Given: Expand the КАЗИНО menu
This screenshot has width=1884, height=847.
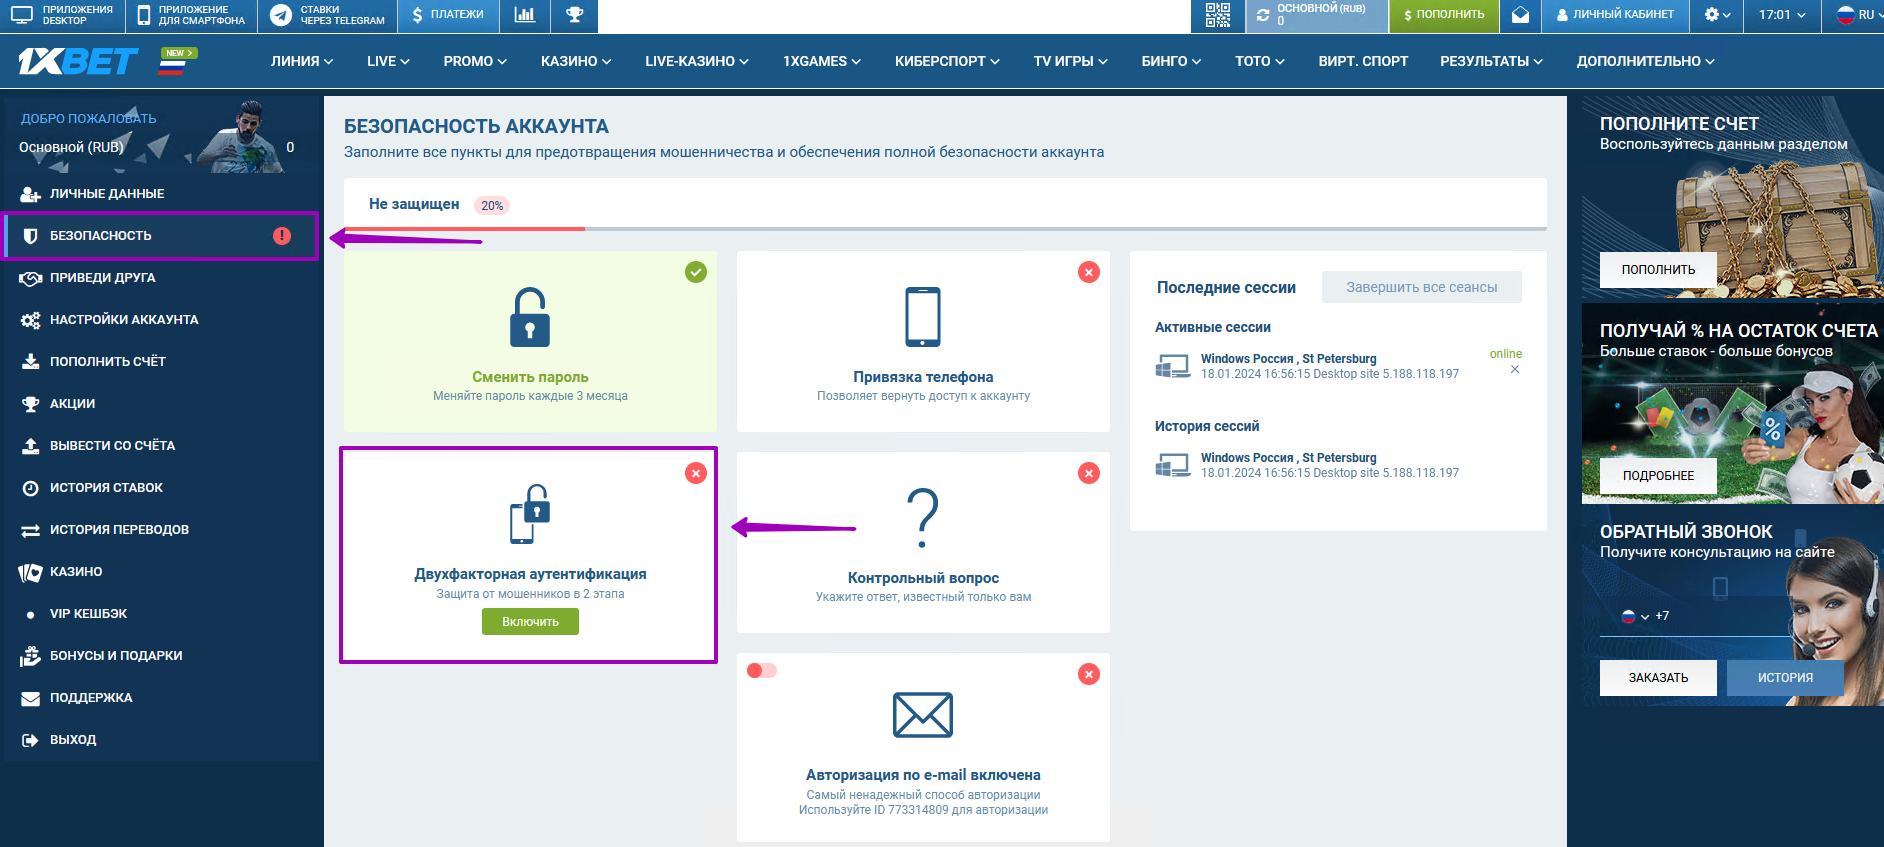Looking at the screenshot, I should [575, 62].
